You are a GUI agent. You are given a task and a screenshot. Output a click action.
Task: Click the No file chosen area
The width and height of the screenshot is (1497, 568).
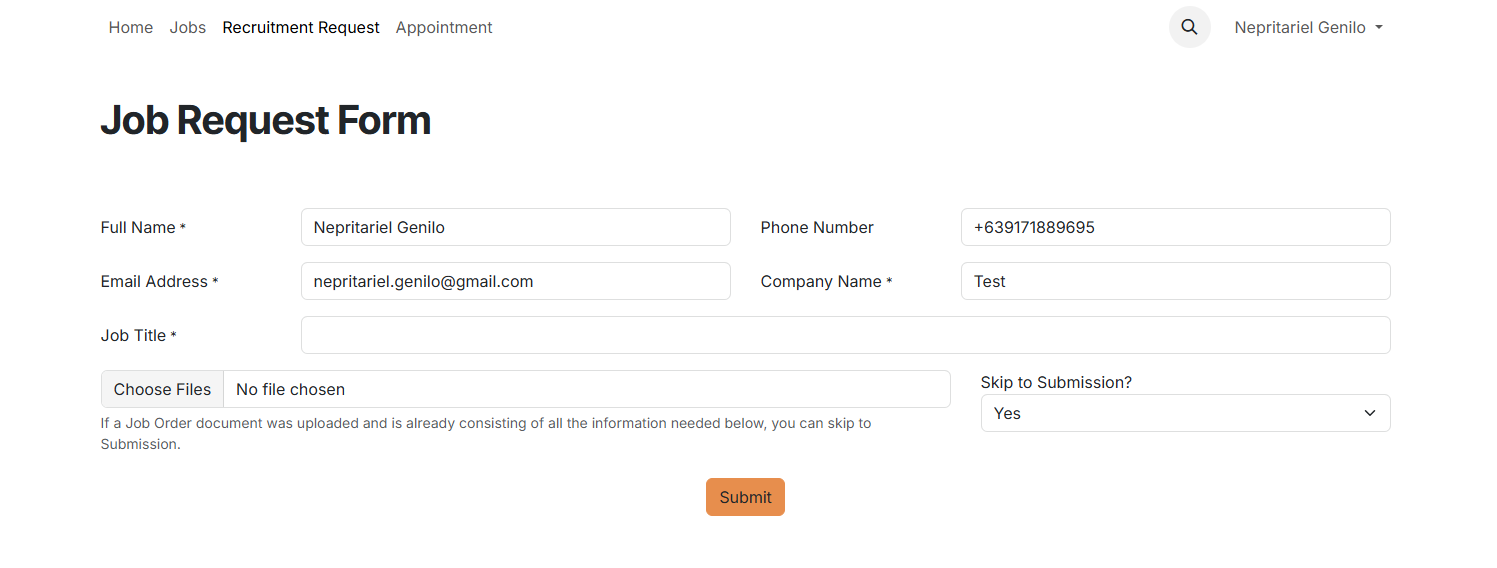point(587,389)
